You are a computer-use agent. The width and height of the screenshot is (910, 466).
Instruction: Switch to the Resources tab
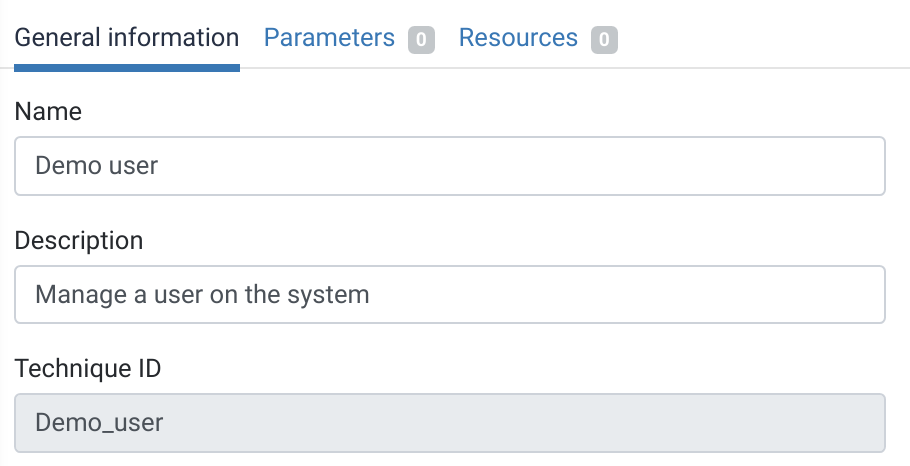(x=518, y=38)
